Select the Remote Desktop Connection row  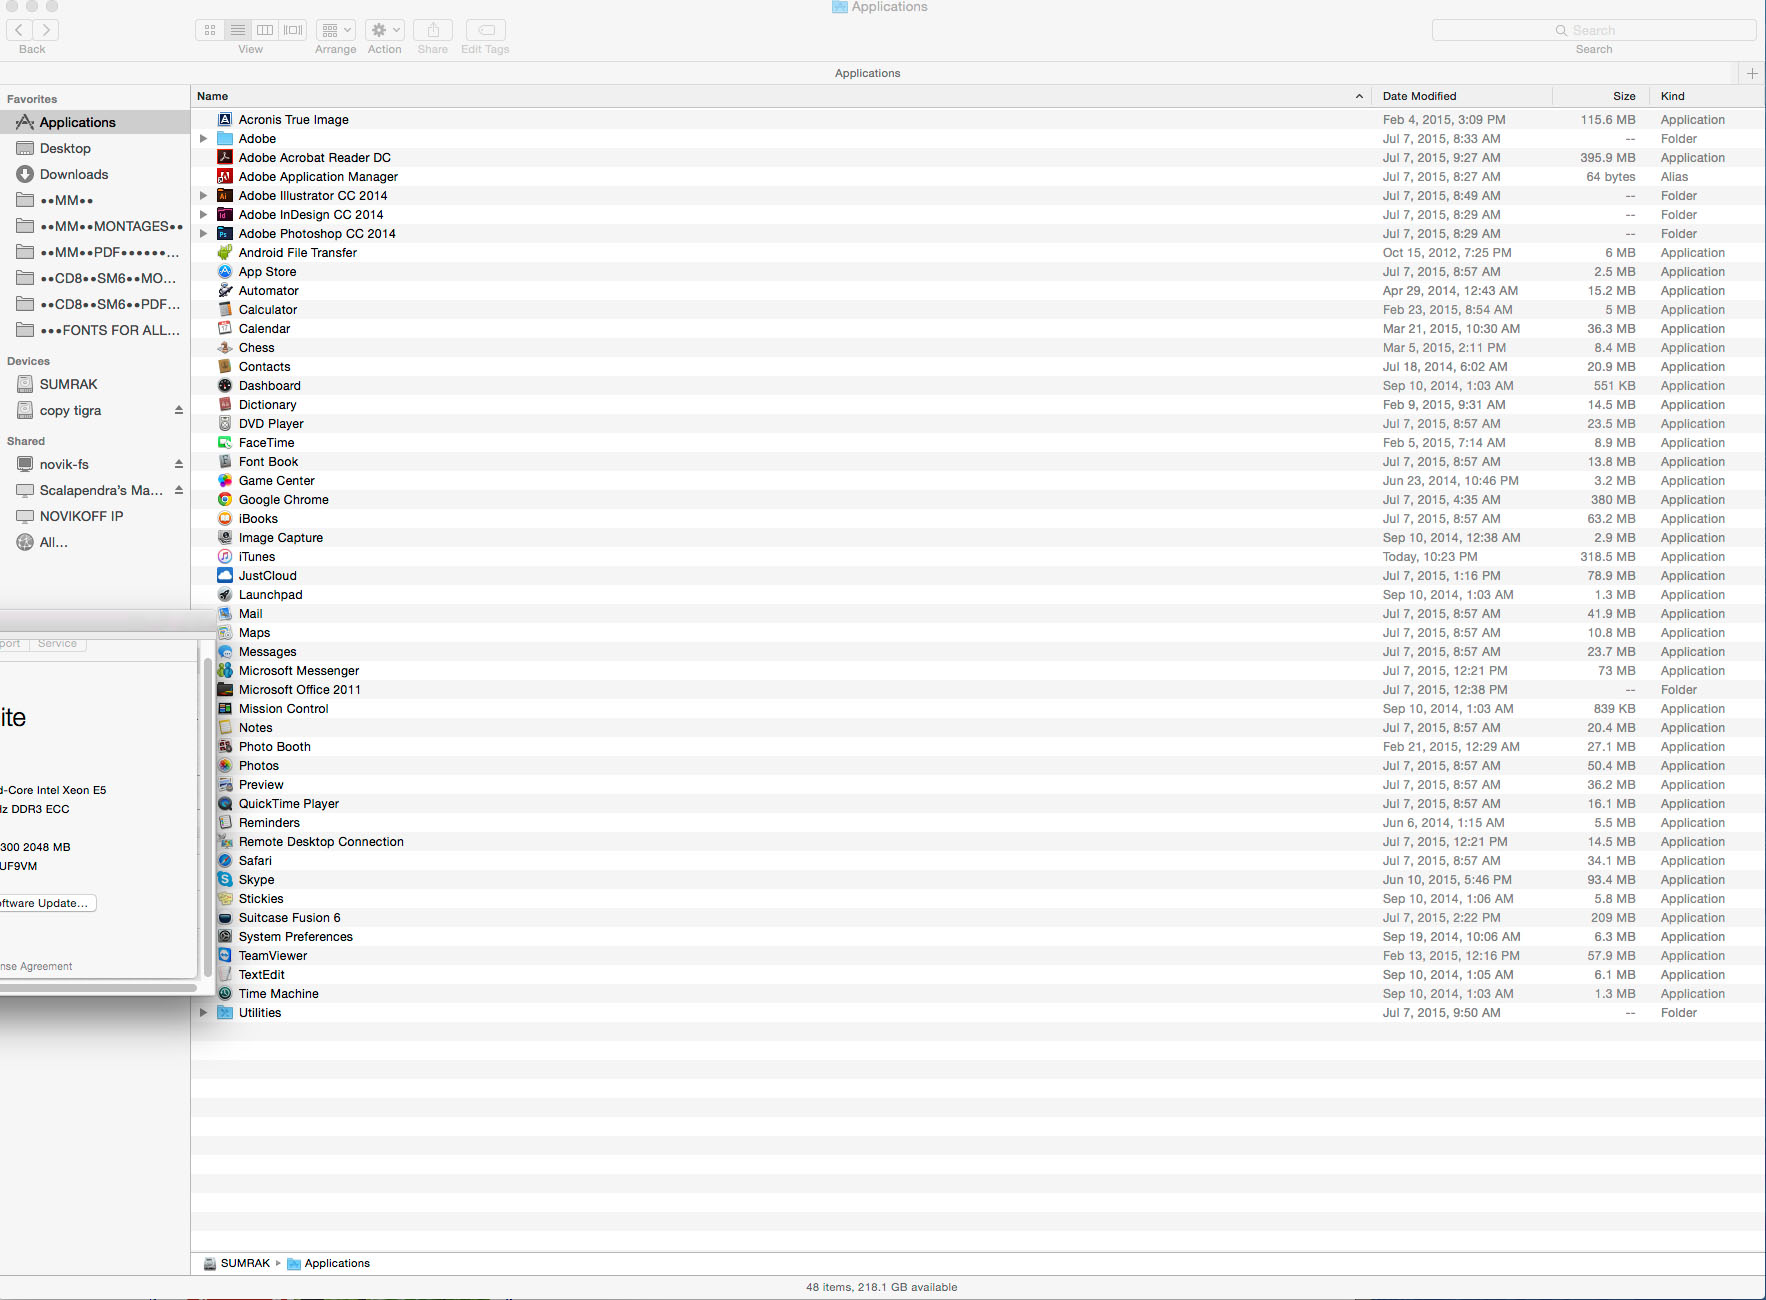(977, 841)
